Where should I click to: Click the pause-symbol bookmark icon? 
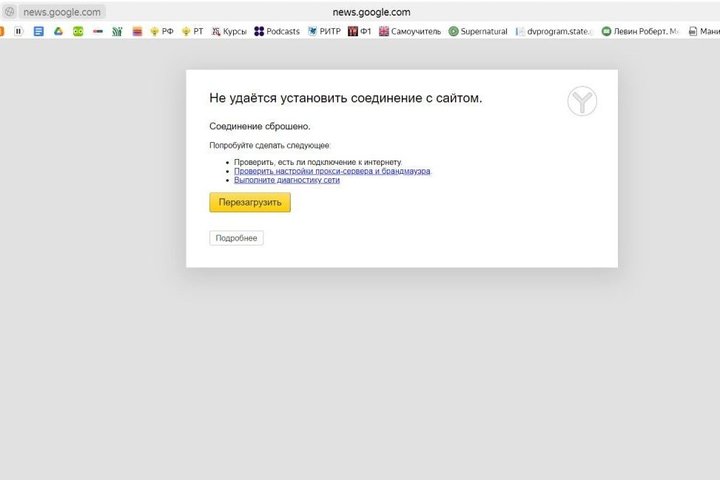coord(18,31)
